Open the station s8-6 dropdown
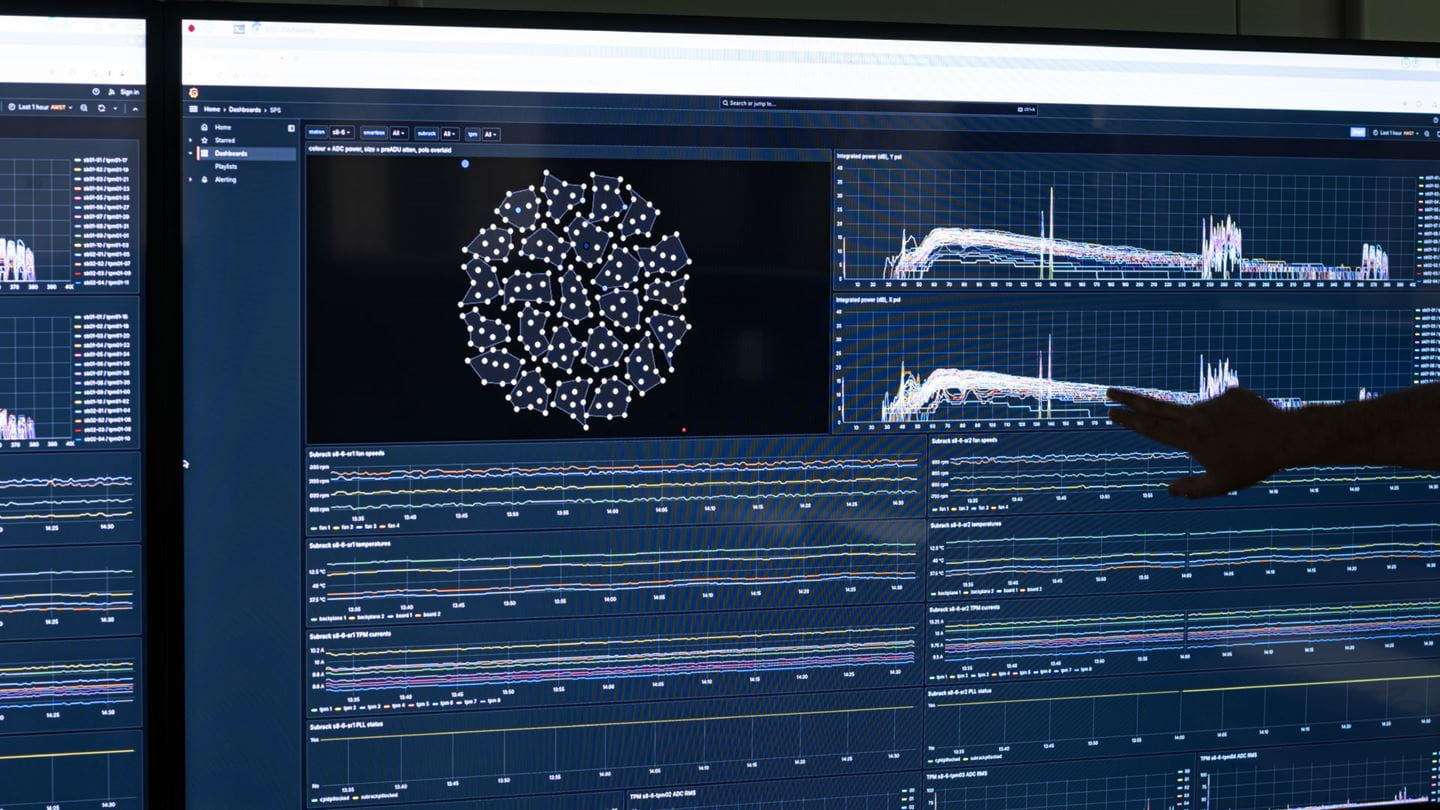1440x810 pixels. pos(341,132)
